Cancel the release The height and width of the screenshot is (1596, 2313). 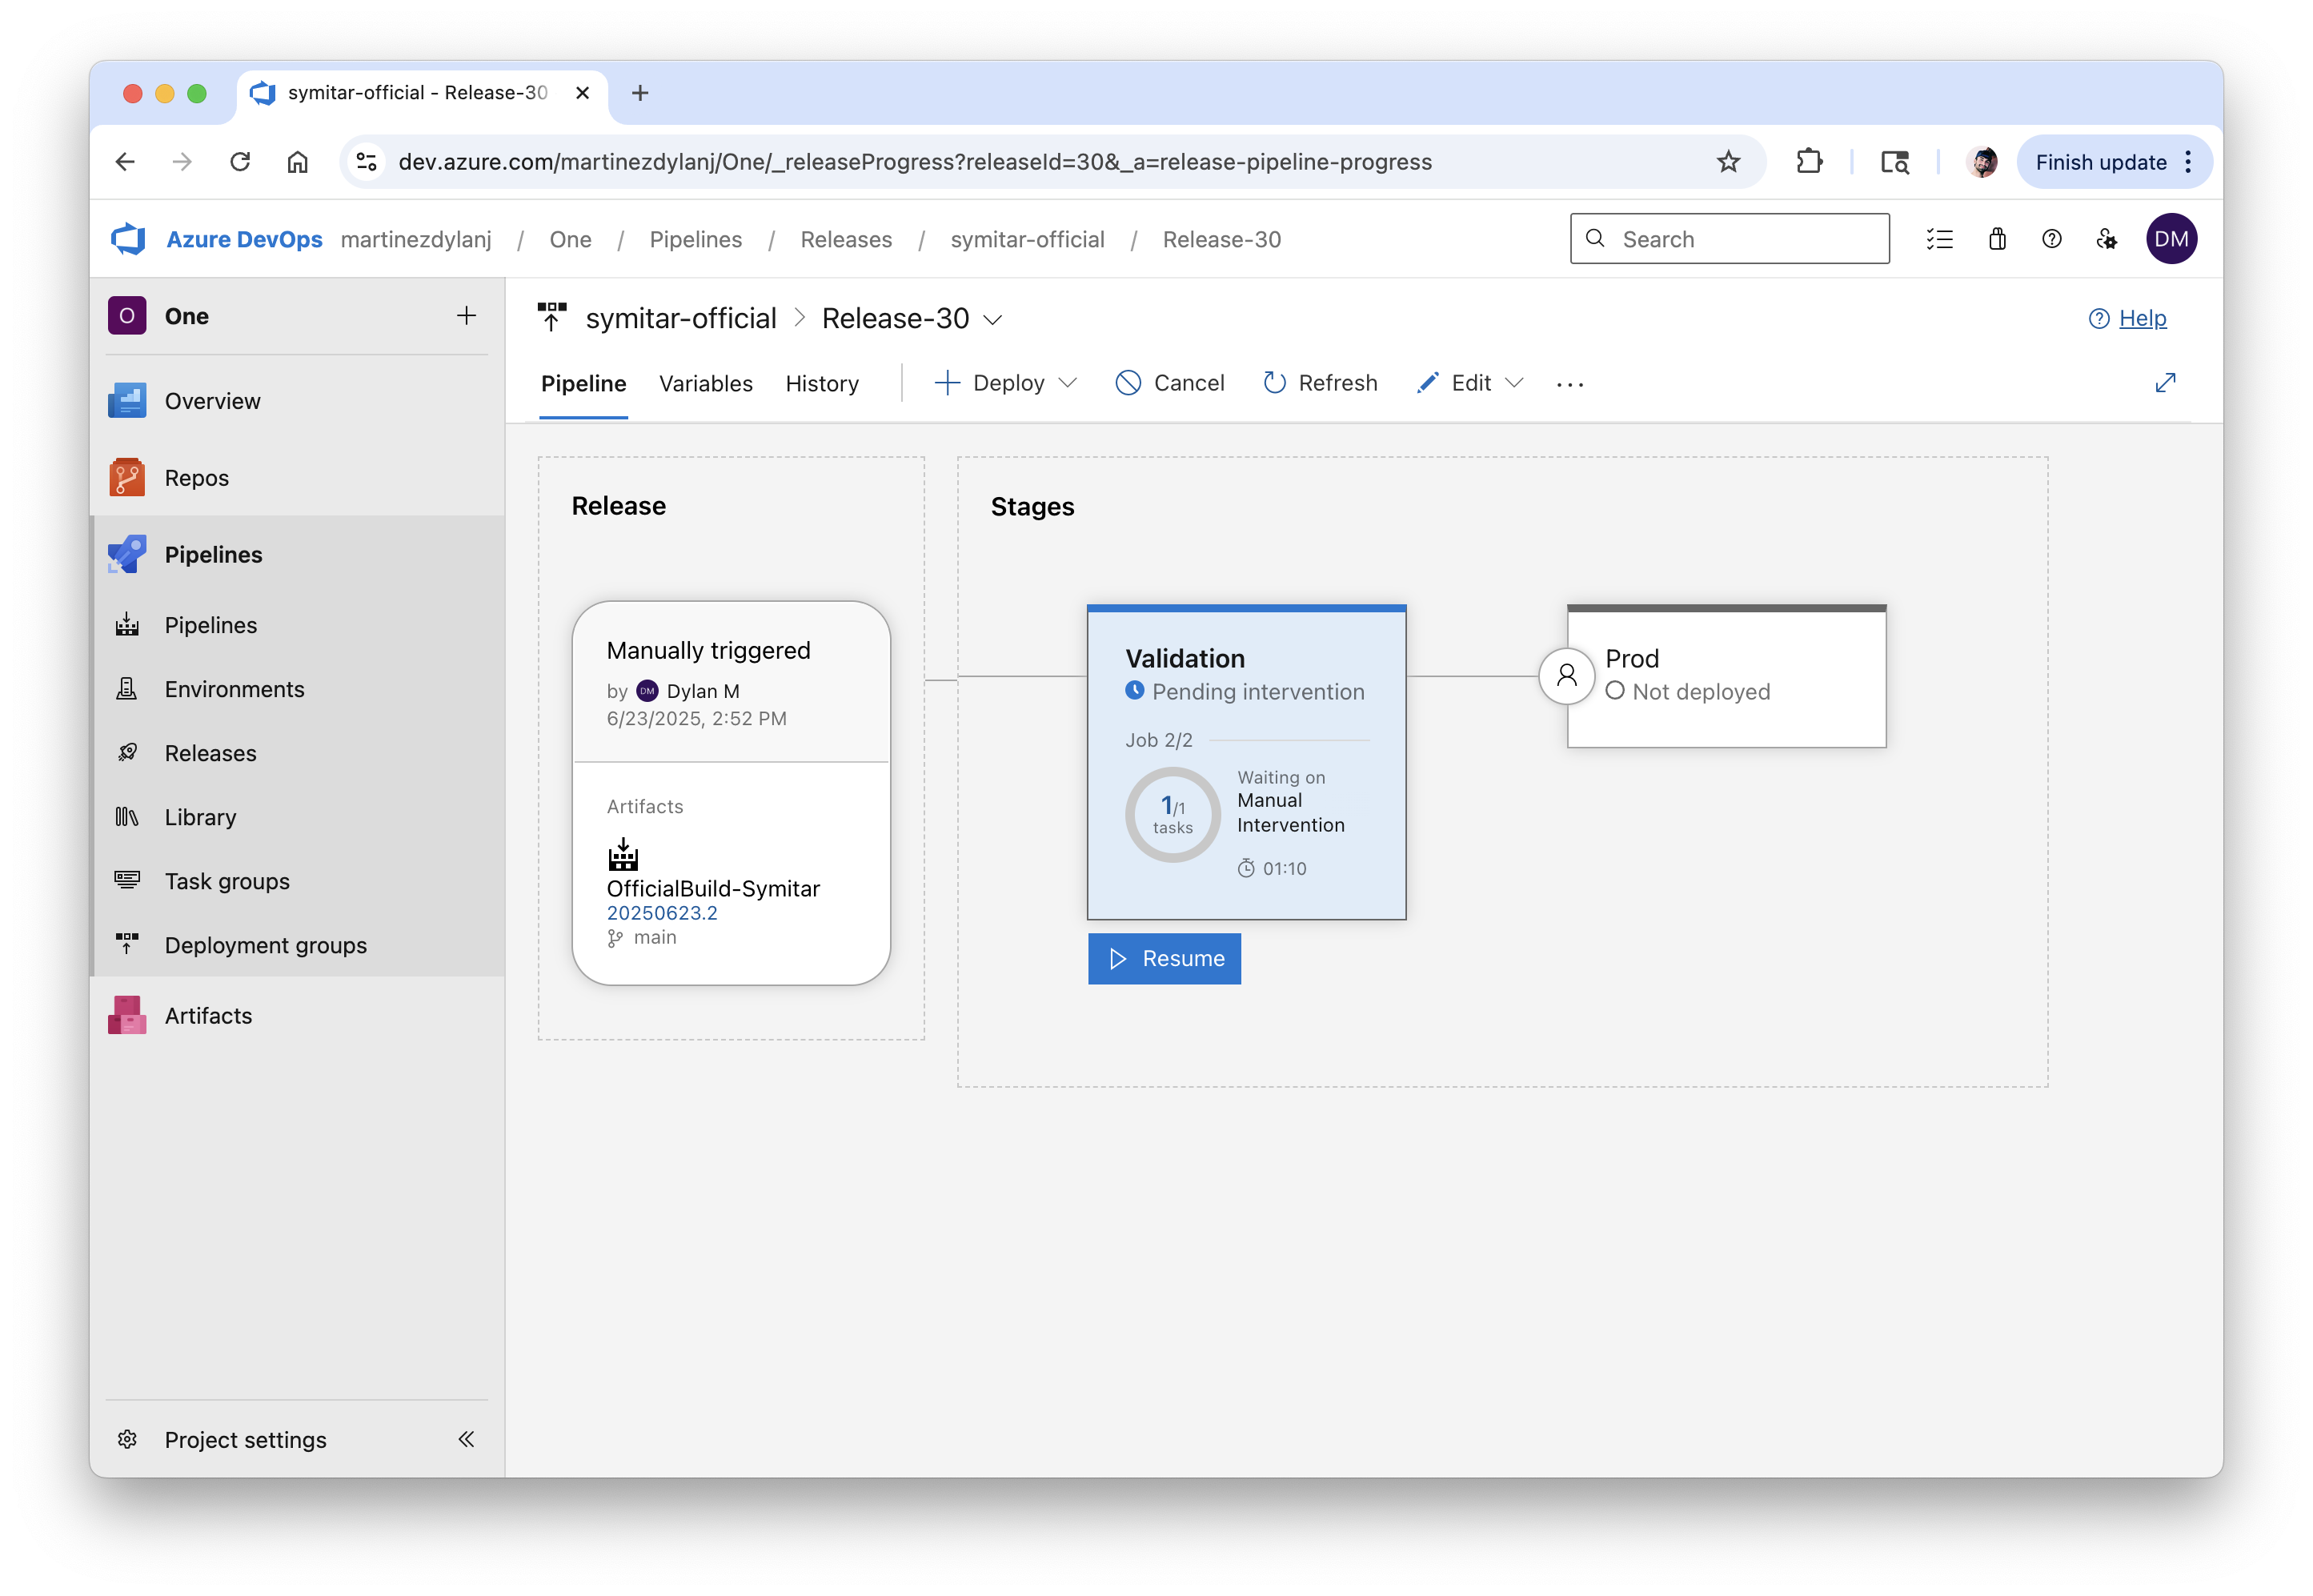[x=1170, y=383]
